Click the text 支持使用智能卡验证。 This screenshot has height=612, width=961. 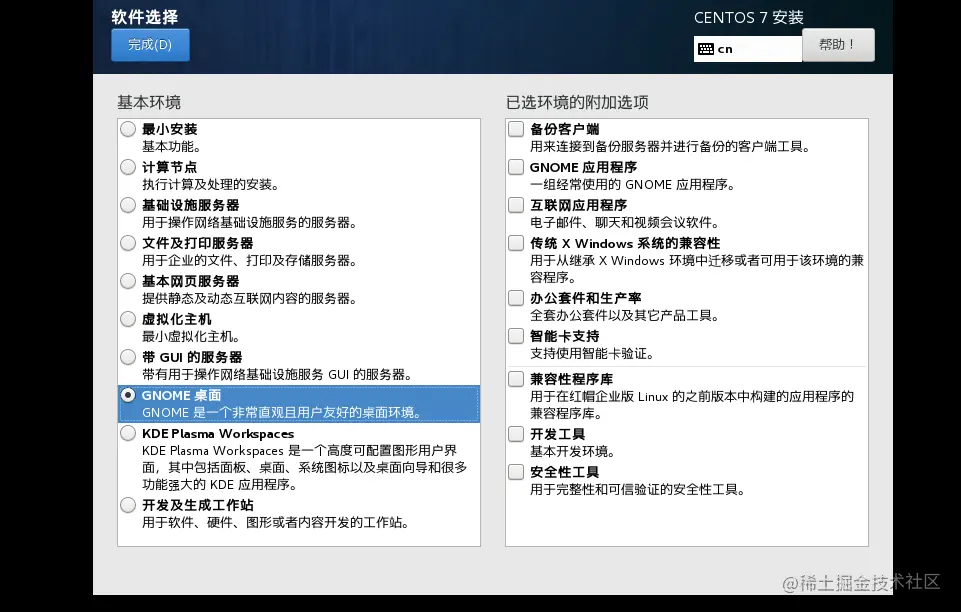592,354
